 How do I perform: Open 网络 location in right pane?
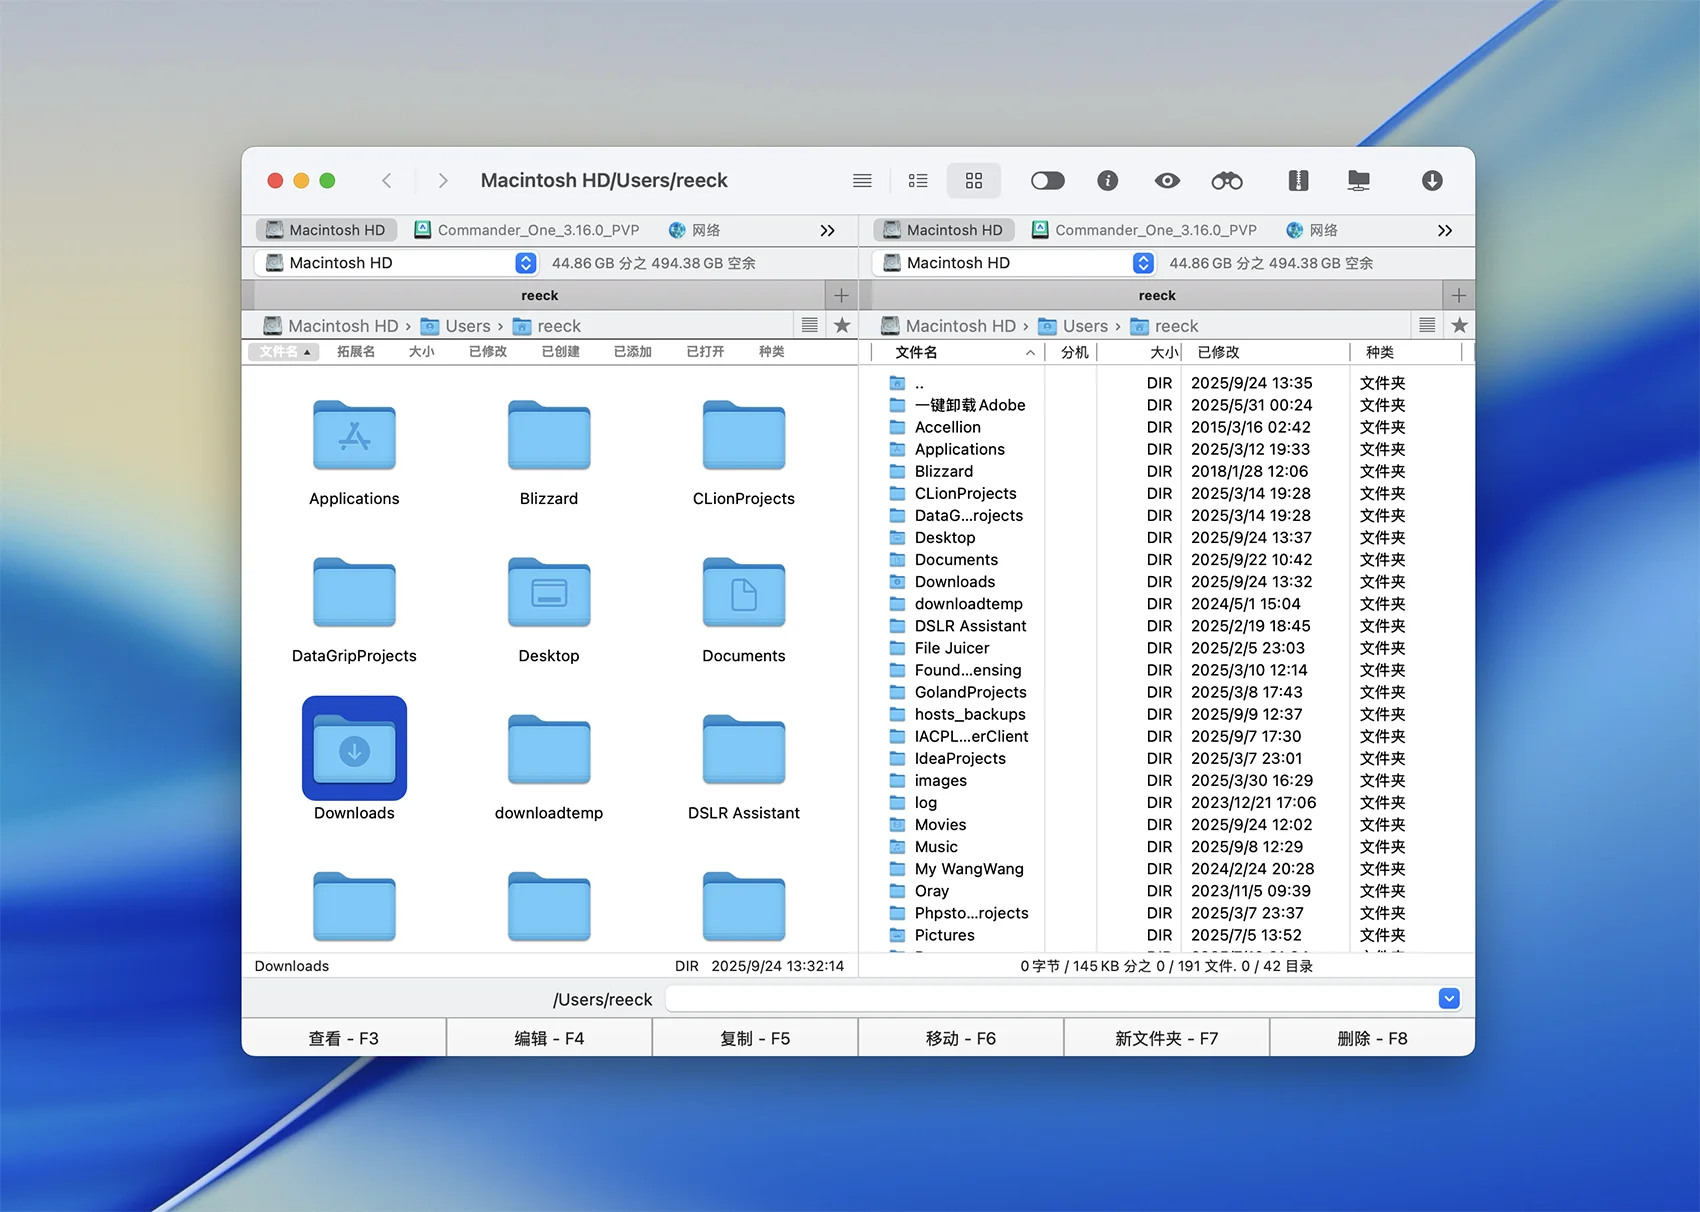(x=1313, y=230)
